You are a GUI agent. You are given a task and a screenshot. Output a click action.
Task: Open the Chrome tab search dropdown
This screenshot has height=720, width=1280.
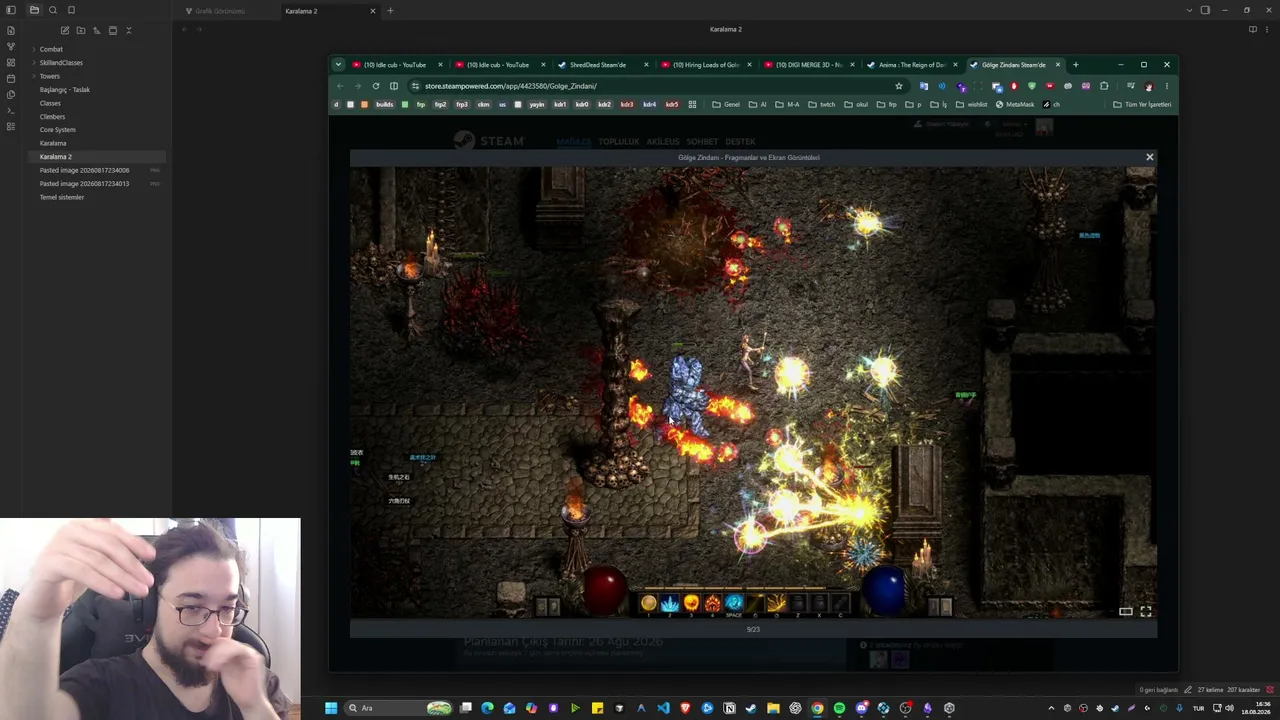point(338,65)
